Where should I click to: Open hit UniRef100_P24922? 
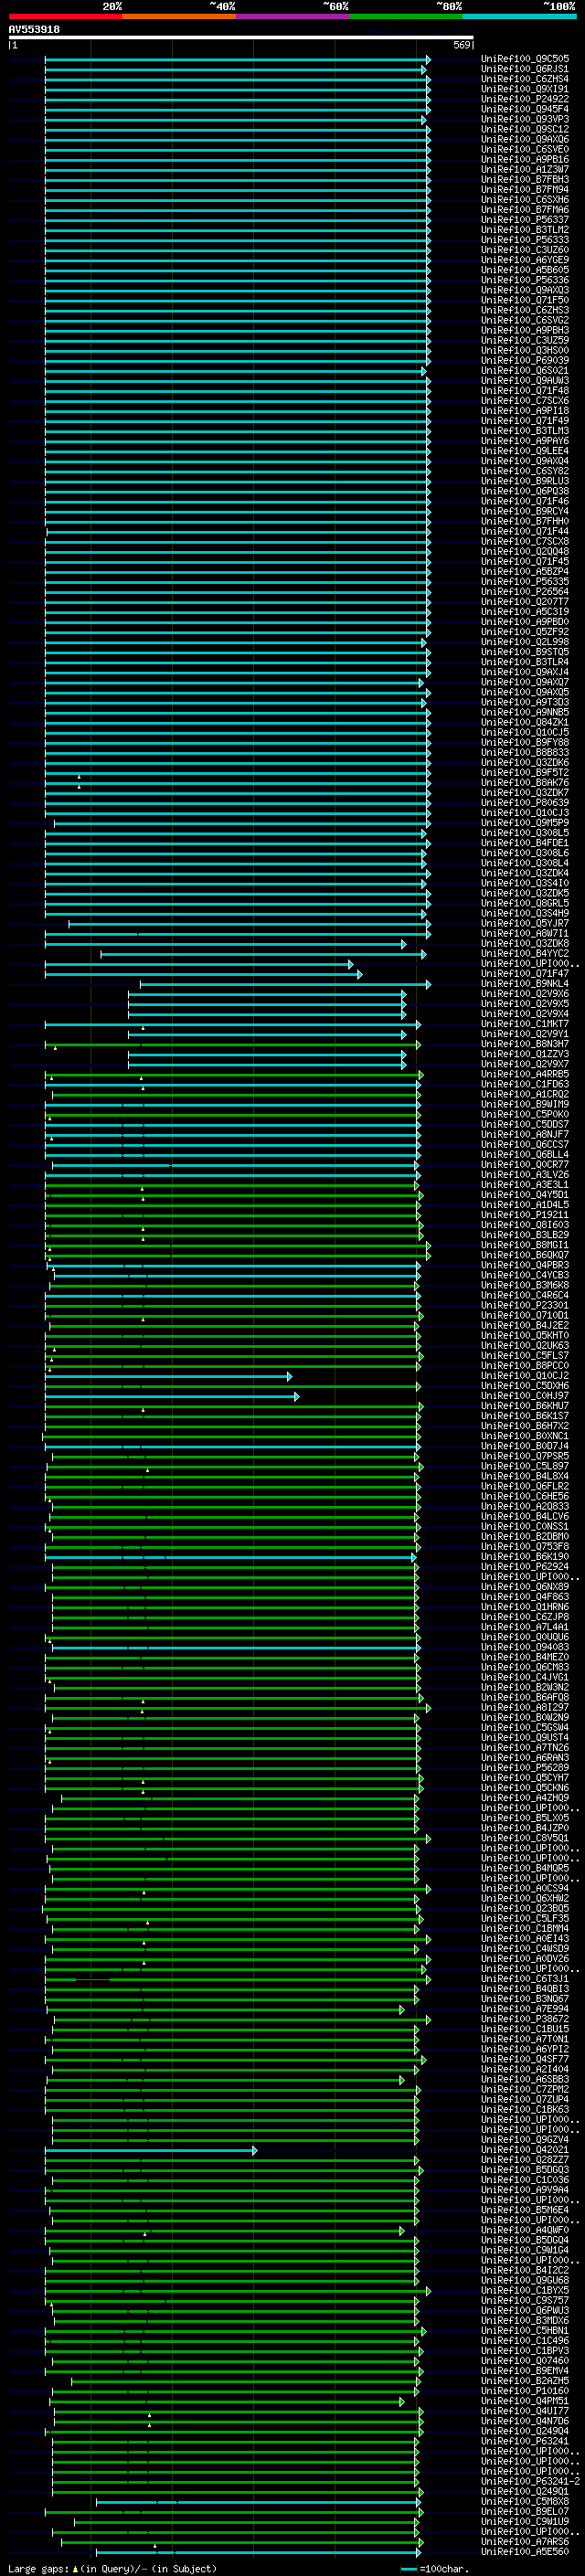point(525,99)
